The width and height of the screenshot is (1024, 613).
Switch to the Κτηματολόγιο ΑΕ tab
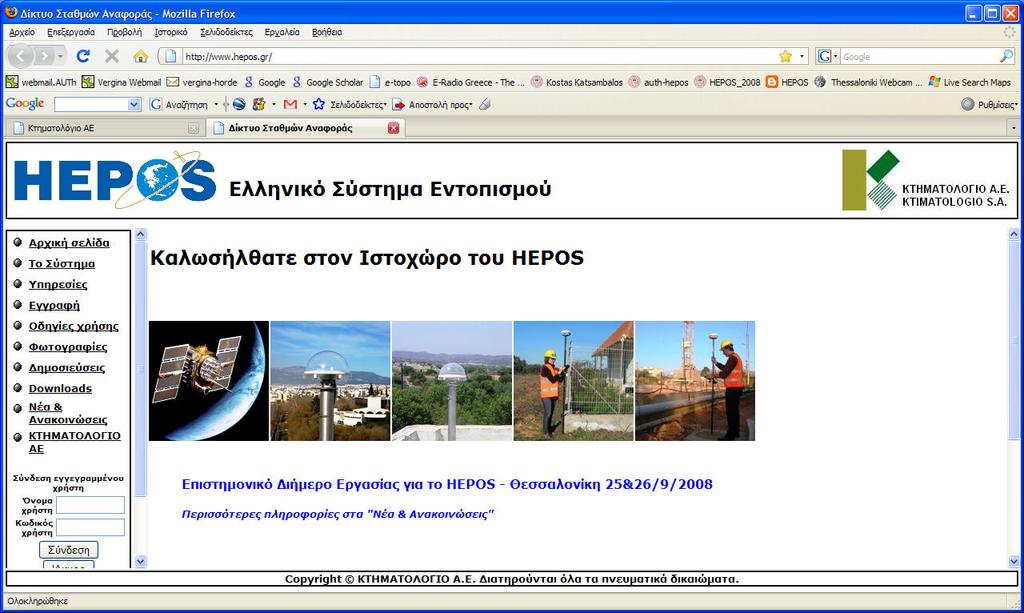[x=104, y=128]
